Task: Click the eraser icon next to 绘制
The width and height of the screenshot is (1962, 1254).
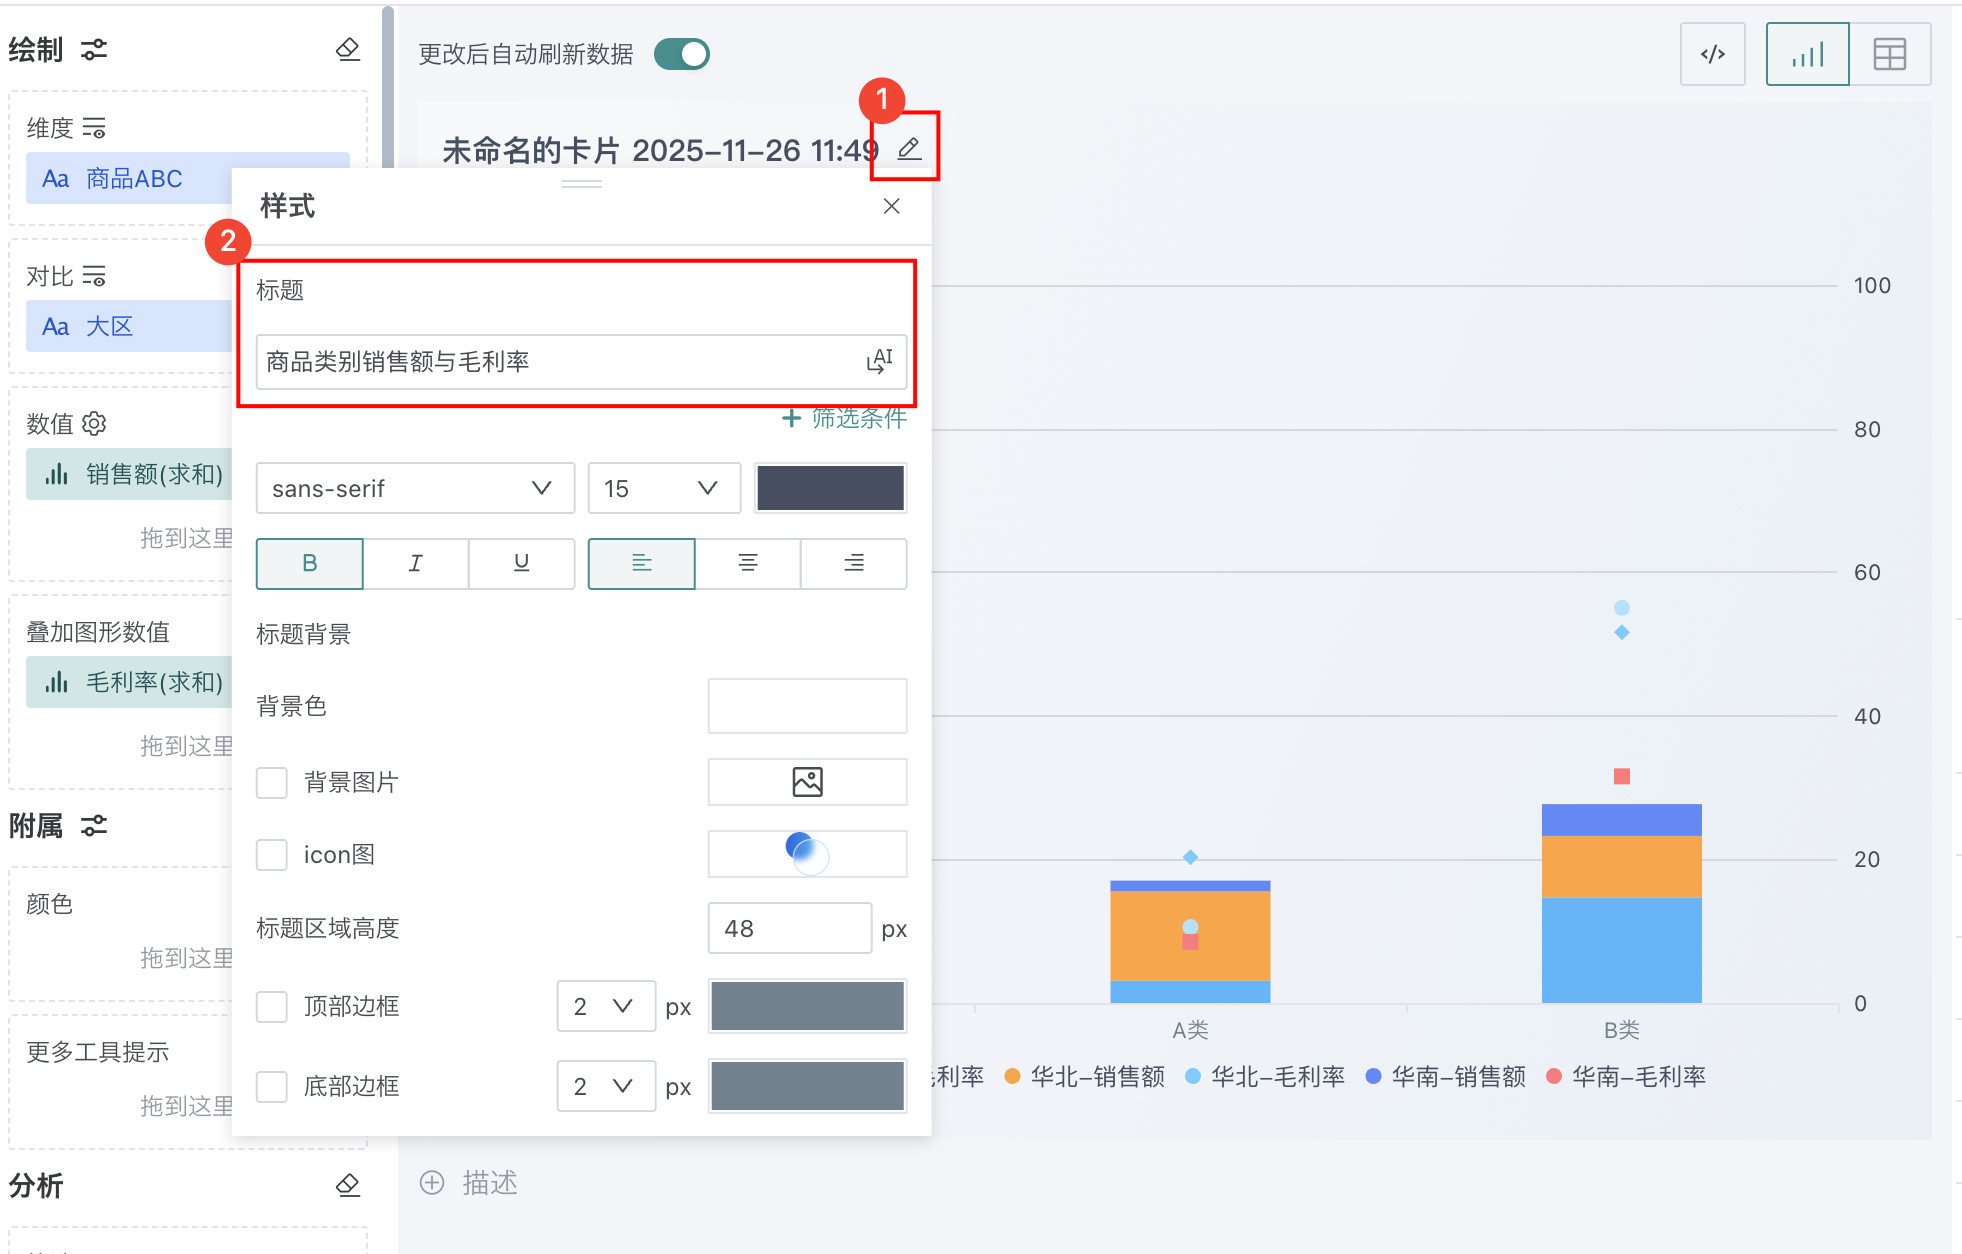Action: point(347,49)
